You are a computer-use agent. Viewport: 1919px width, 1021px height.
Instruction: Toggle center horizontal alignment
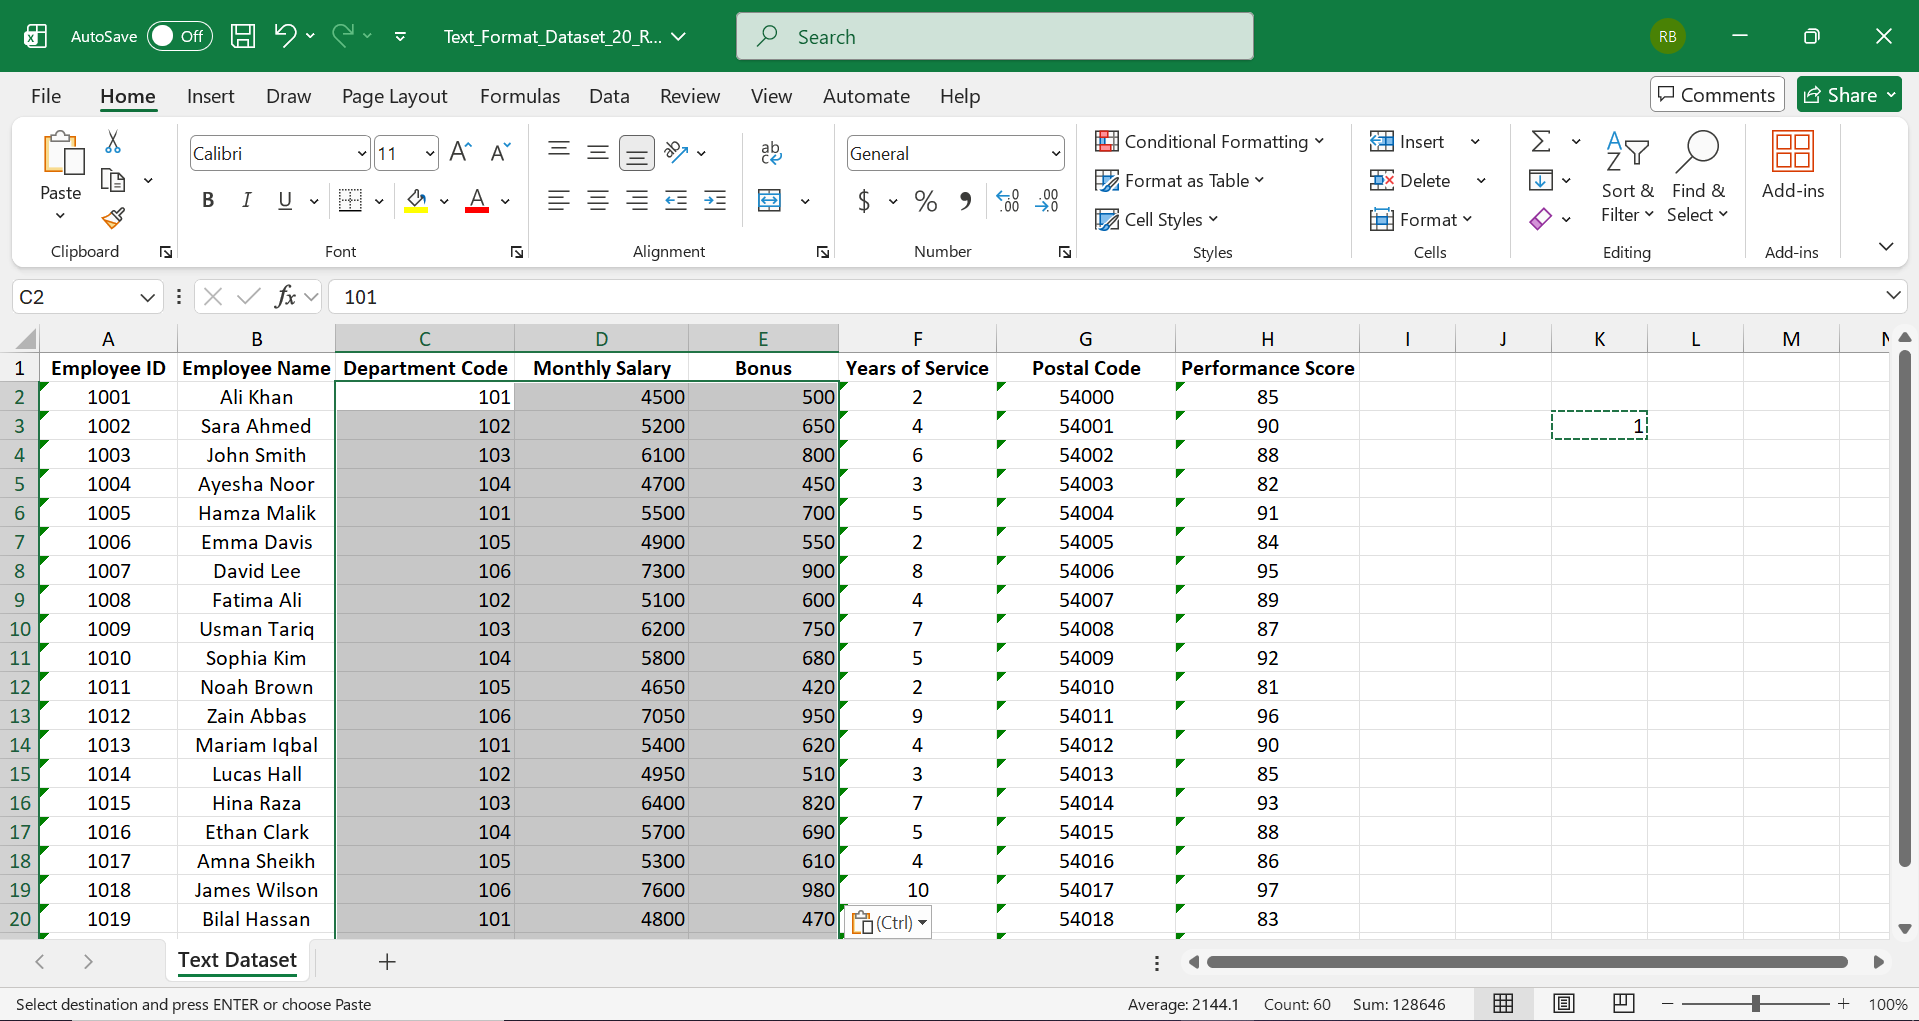[598, 201]
